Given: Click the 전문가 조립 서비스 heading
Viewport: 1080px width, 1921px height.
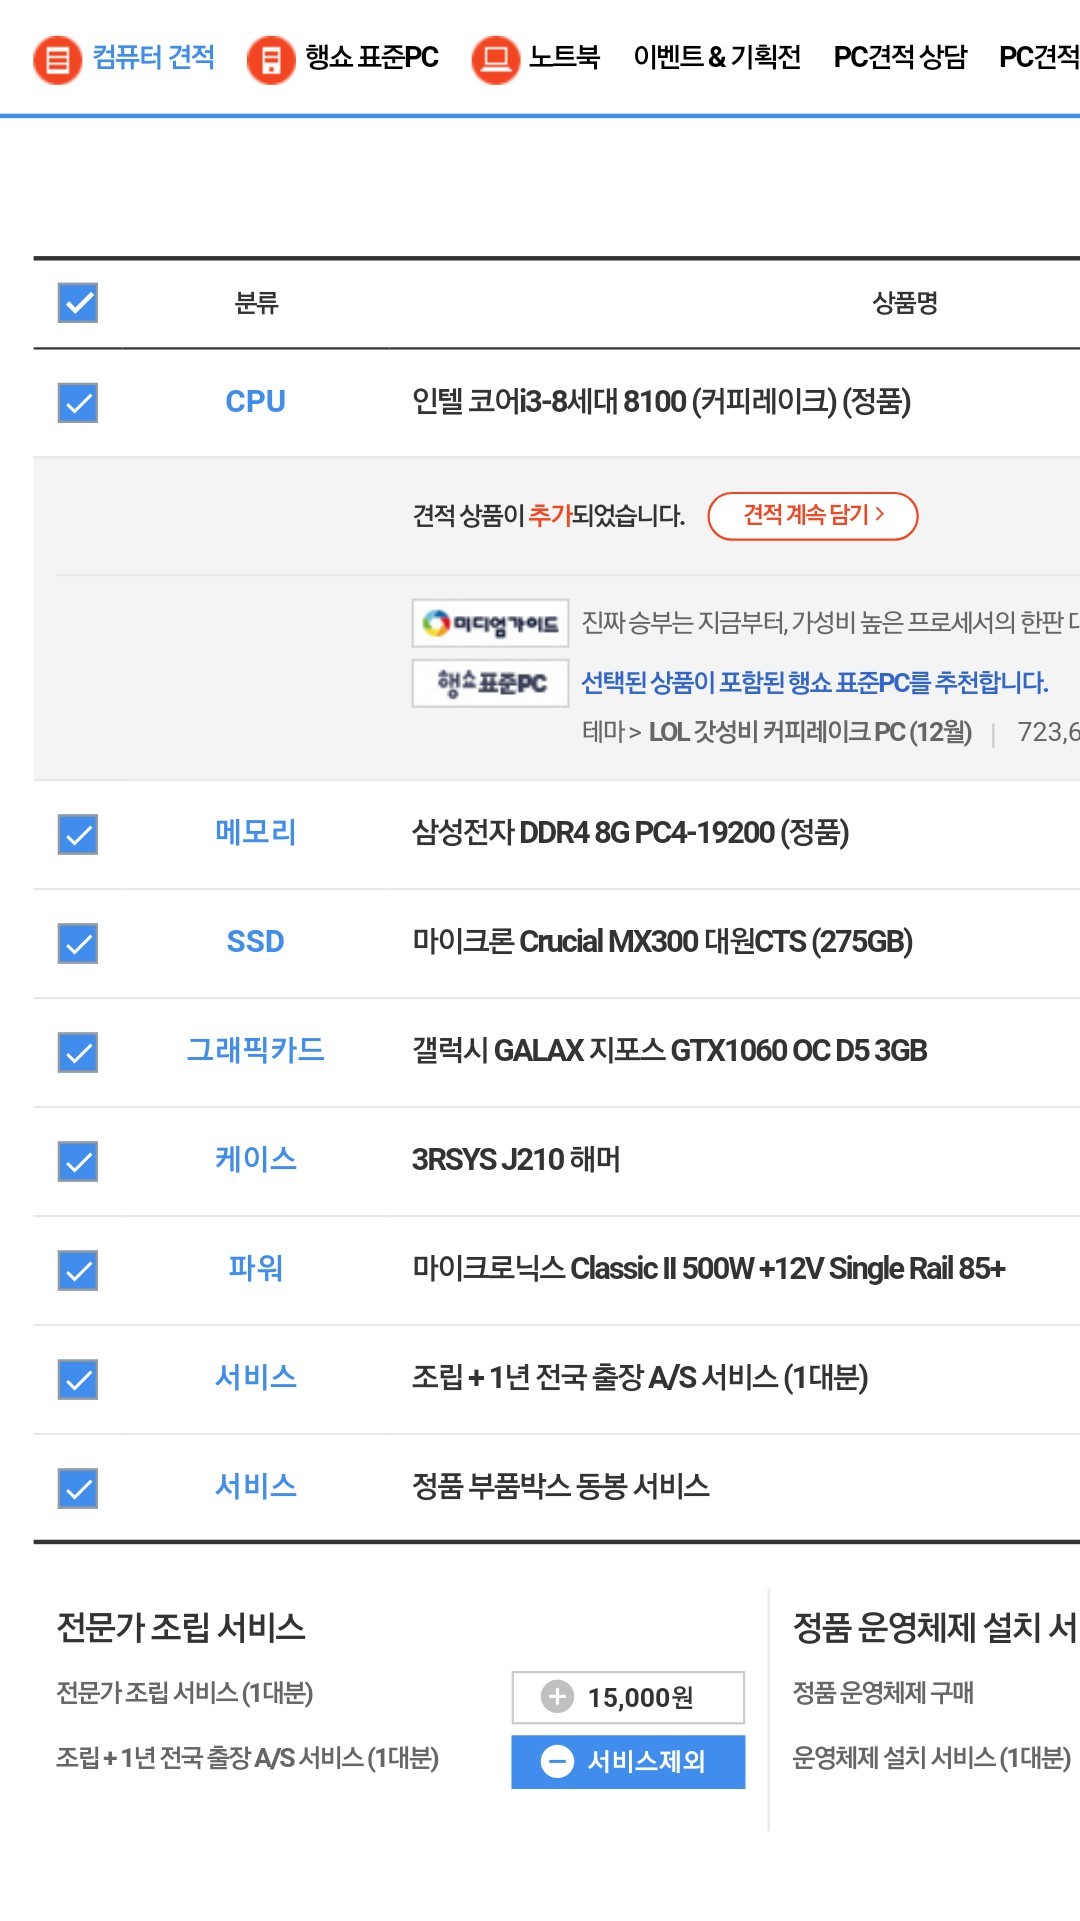Looking at the screenshot, I should (x=181, y=1628).
